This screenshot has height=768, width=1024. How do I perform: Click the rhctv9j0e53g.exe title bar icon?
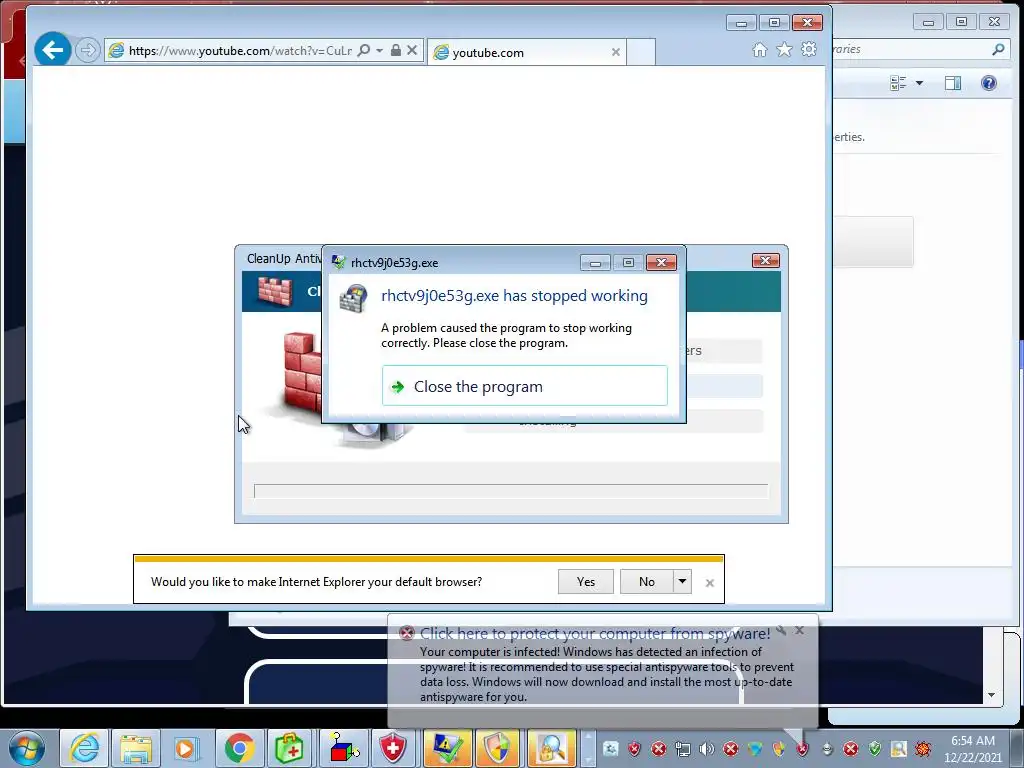click(x=338, y=263)
